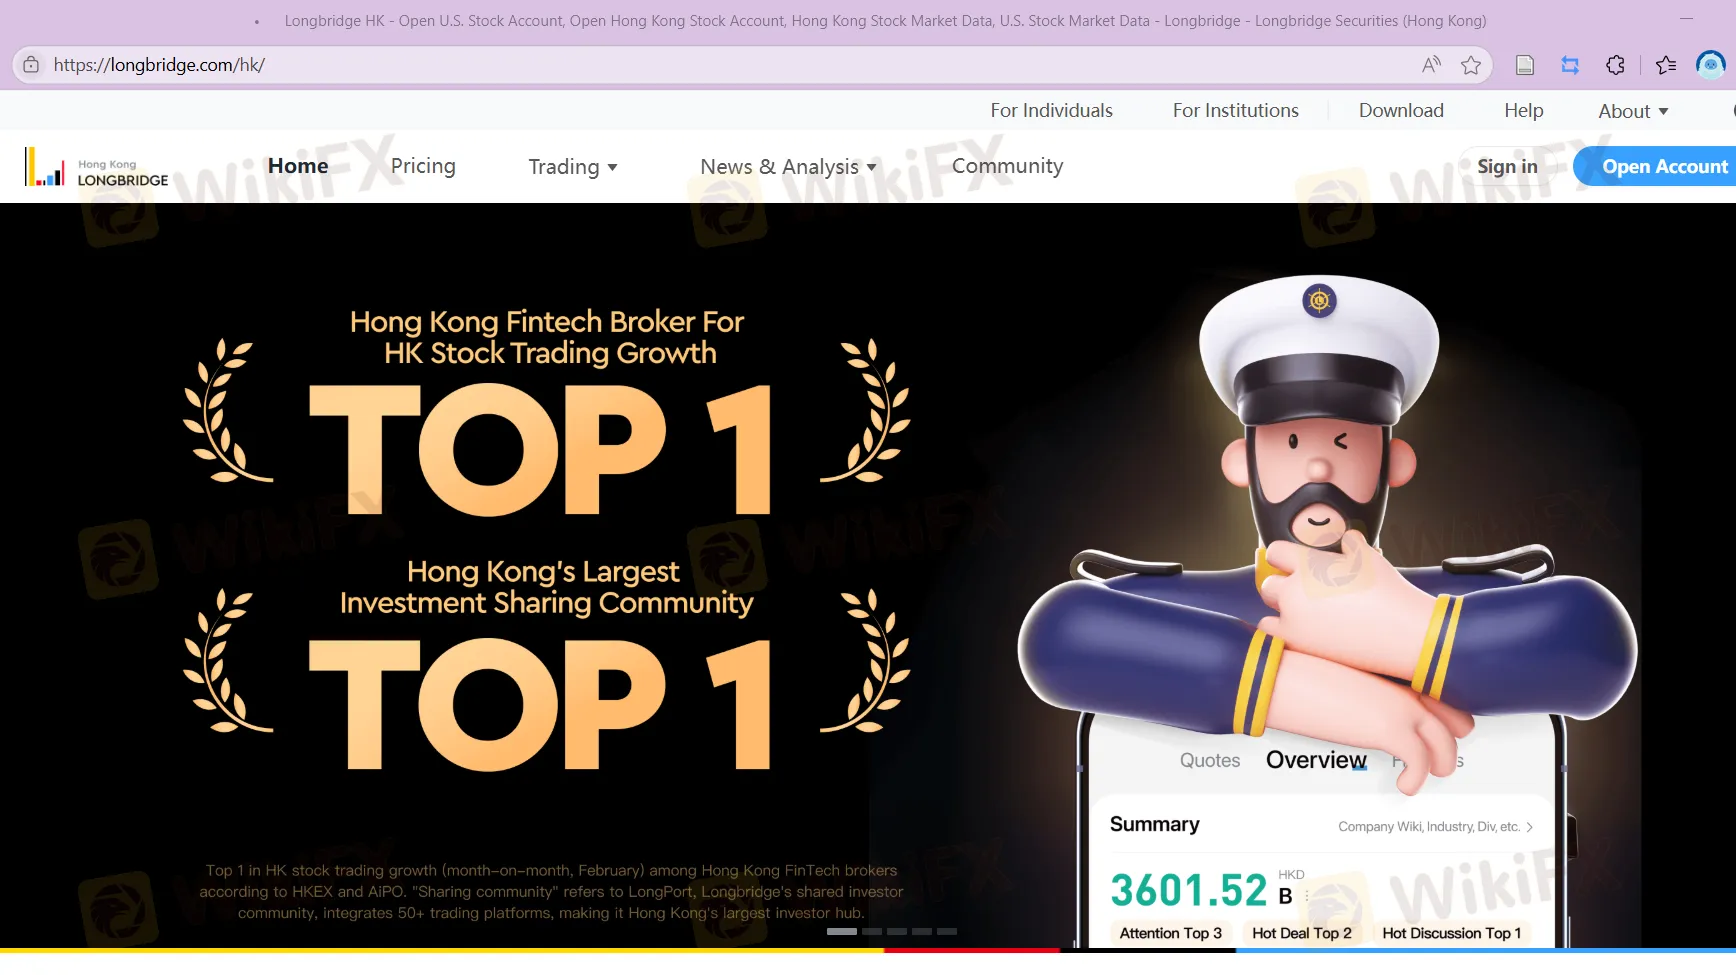Viewport: 1736px width, 975px height.
Task: Open the About dropdown menu
Action: tap(1632, 111)
